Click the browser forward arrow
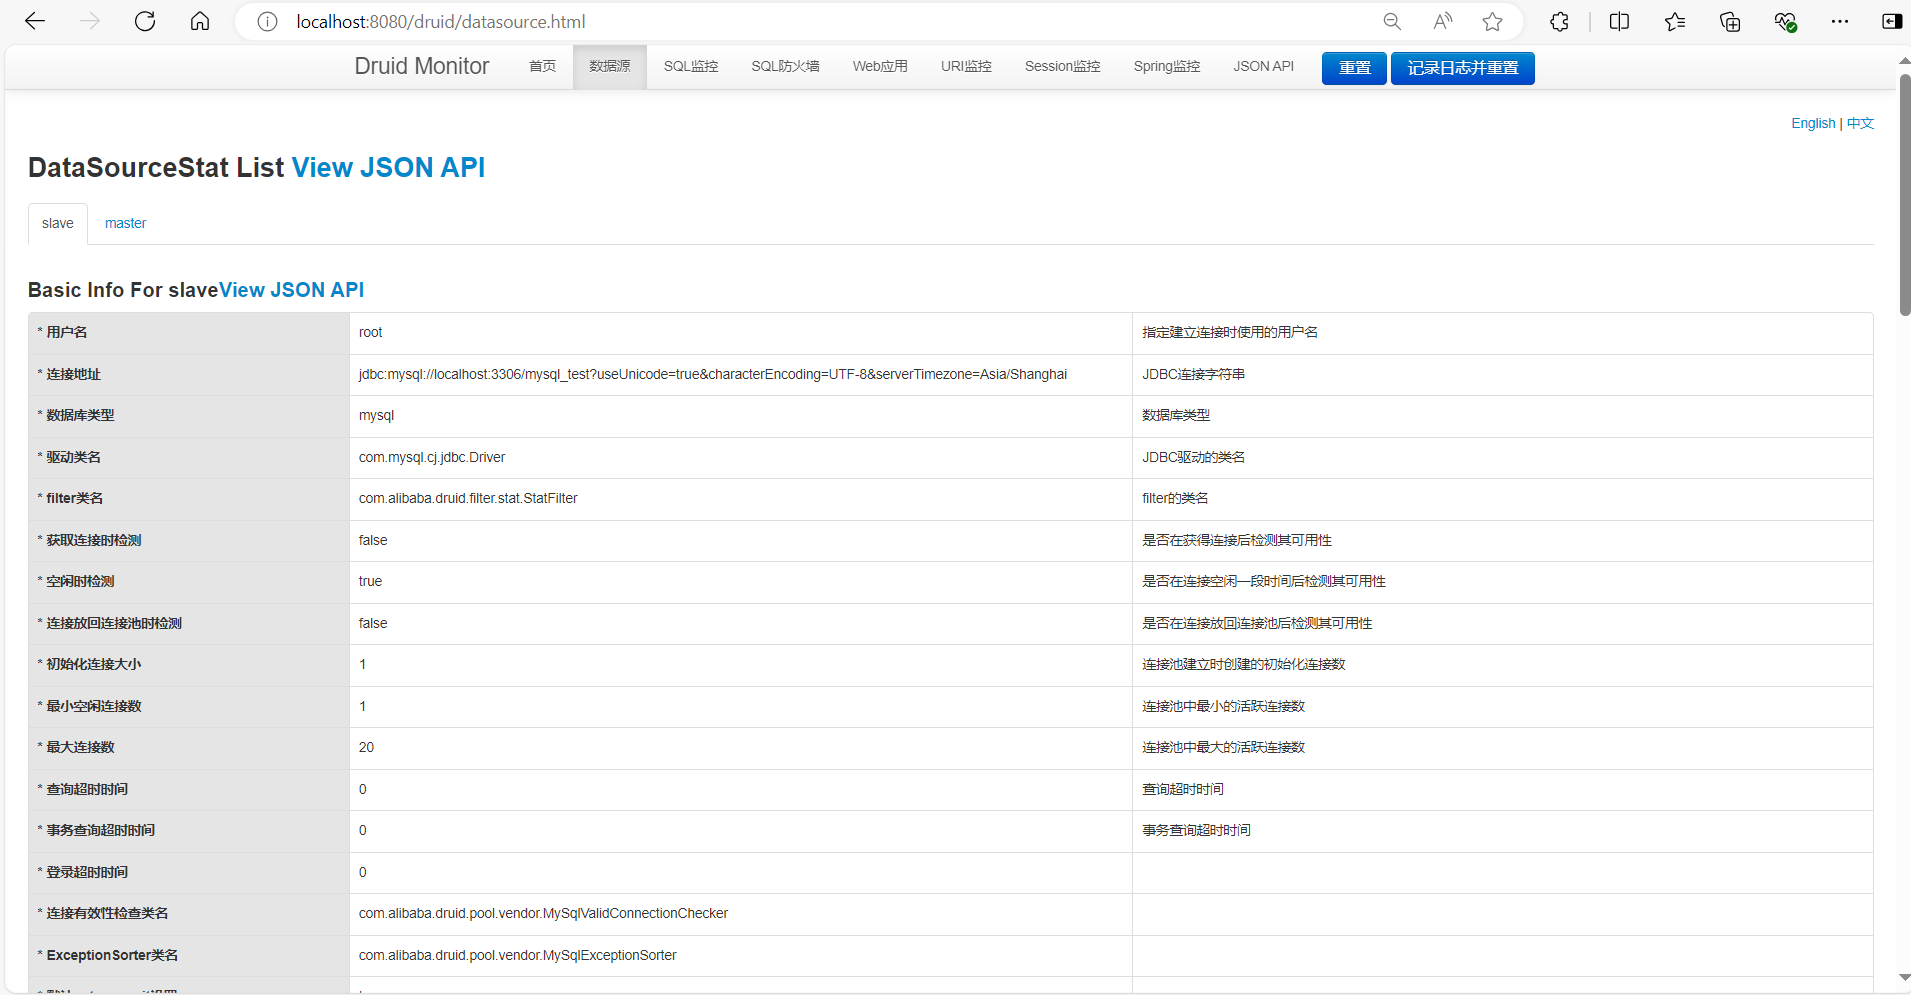The width and height of the screenshot is (1911, 995). [90, 21]
